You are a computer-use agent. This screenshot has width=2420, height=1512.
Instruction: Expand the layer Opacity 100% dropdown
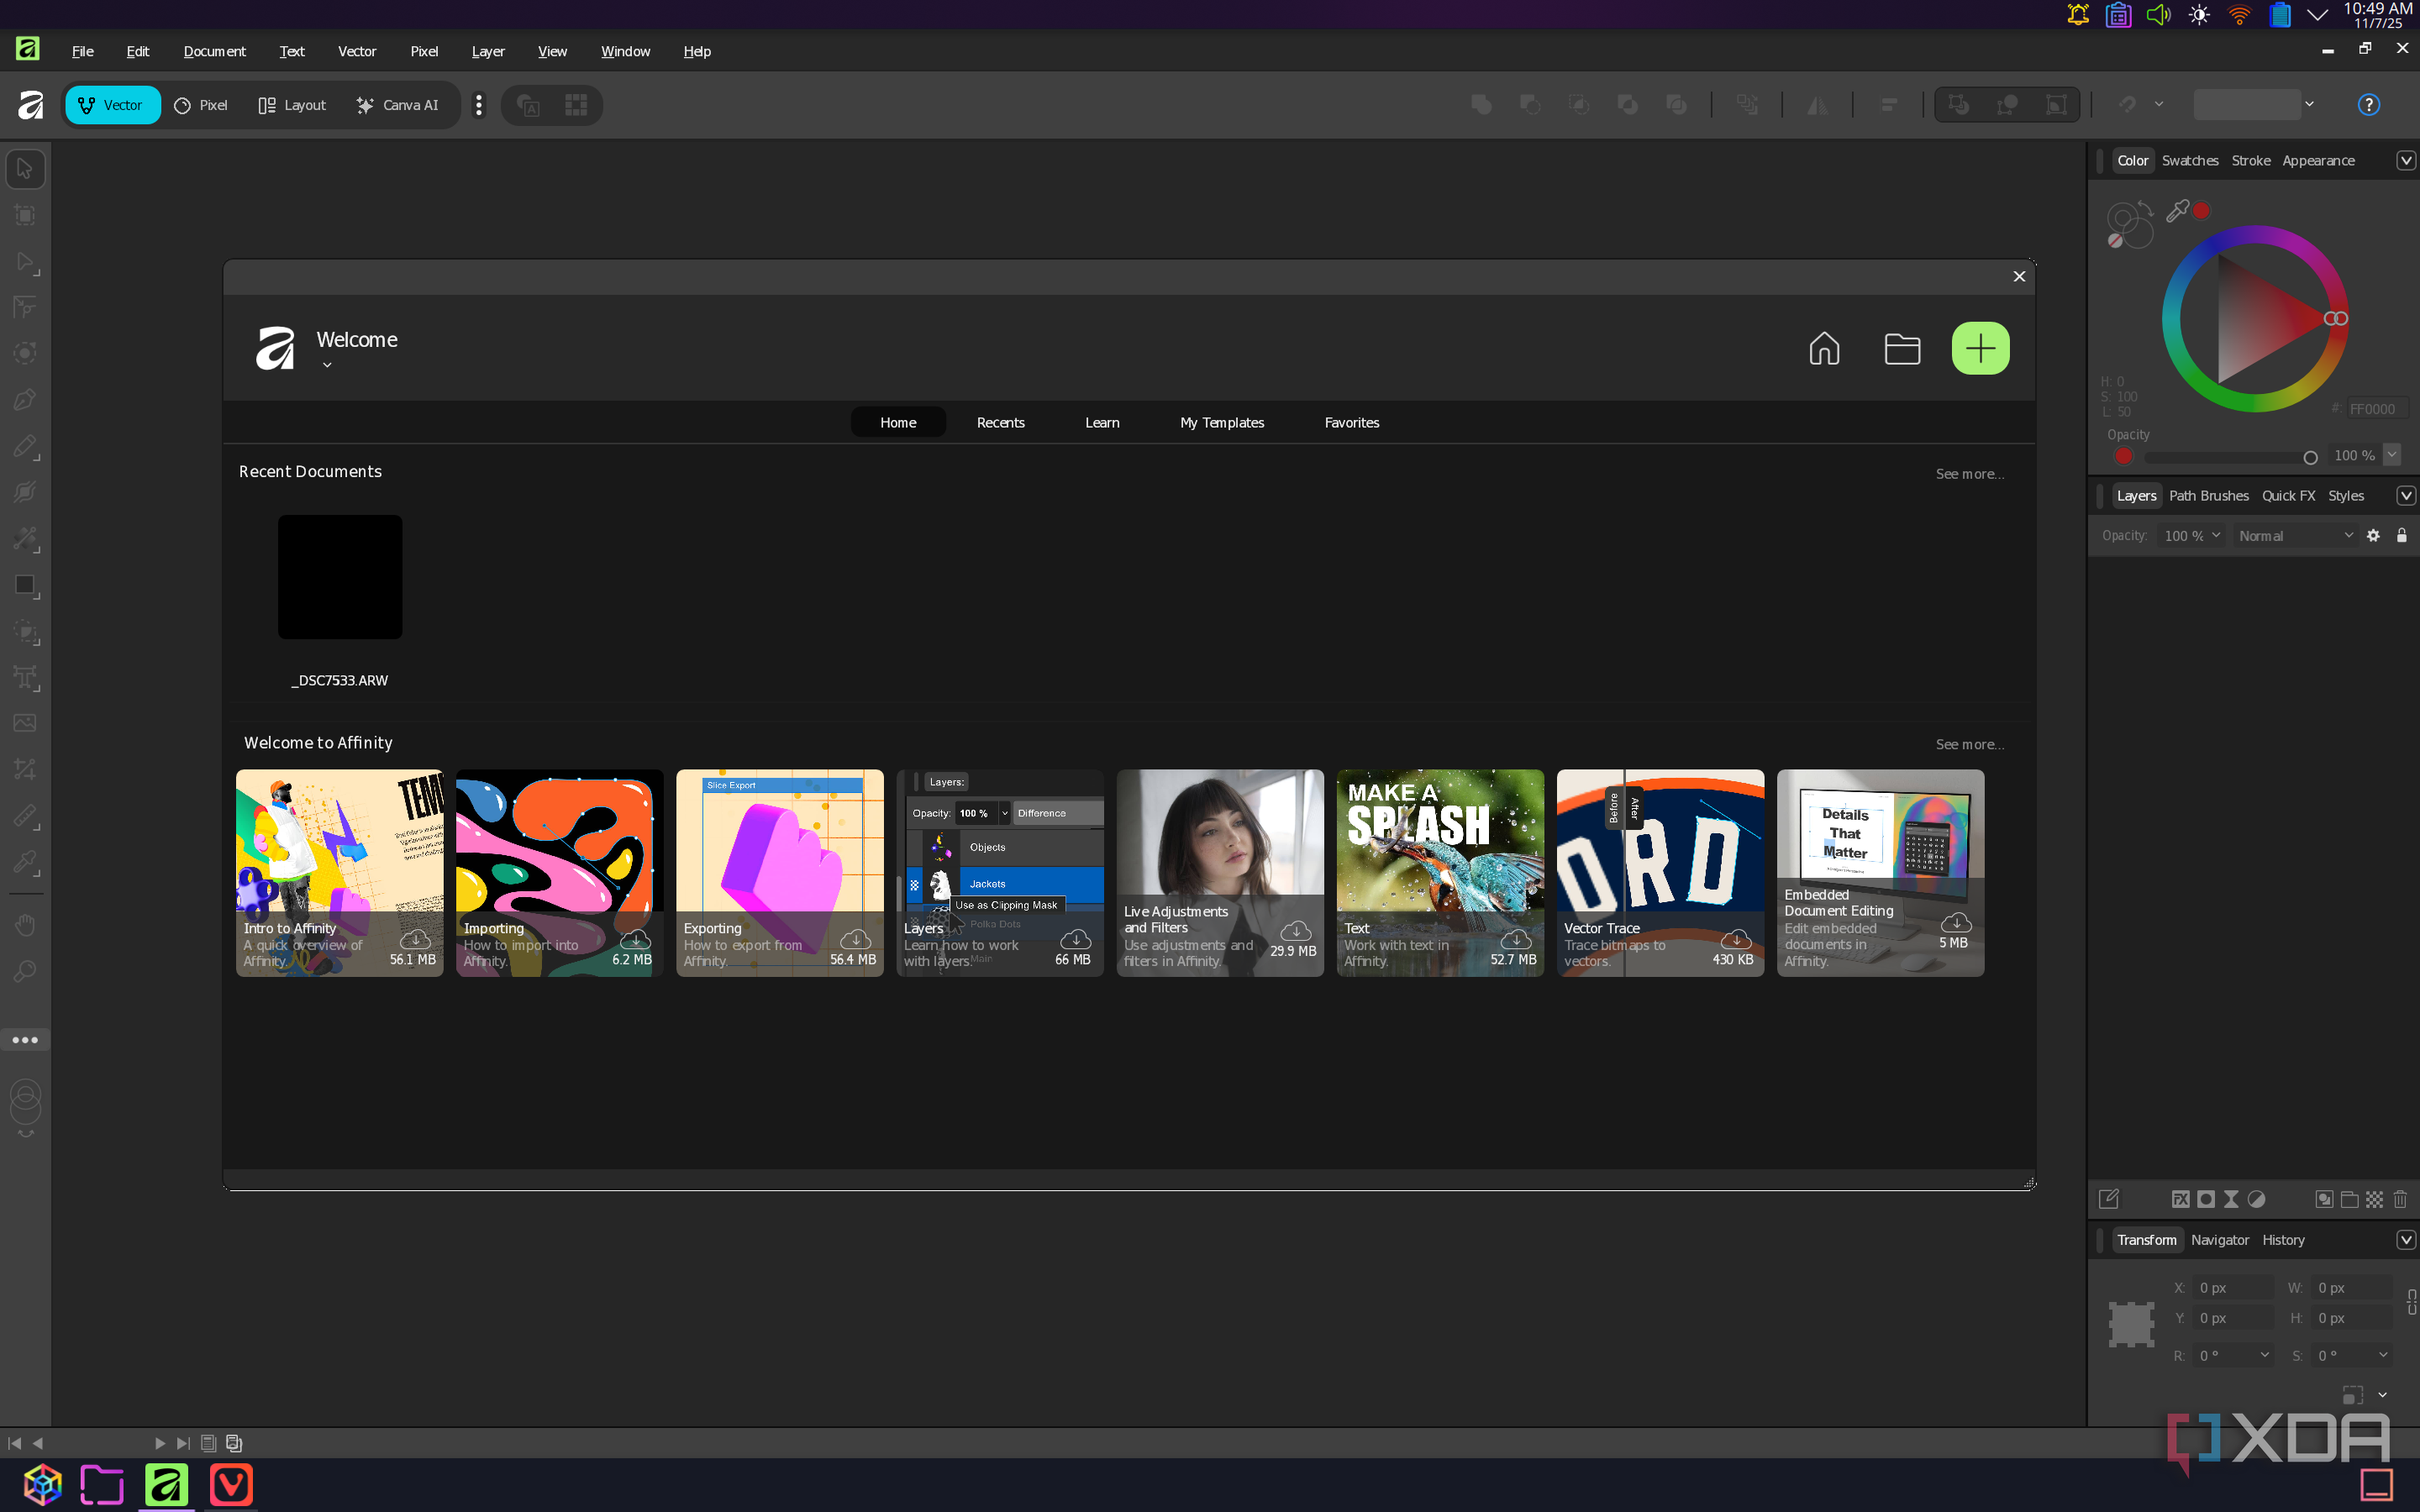2191,536
